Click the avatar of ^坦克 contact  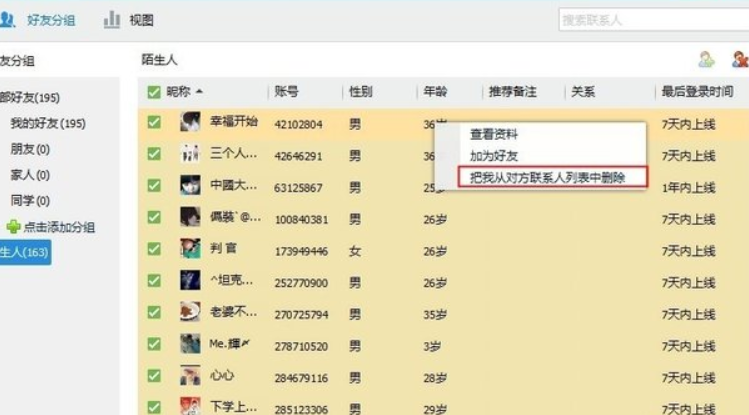[190, 280]
